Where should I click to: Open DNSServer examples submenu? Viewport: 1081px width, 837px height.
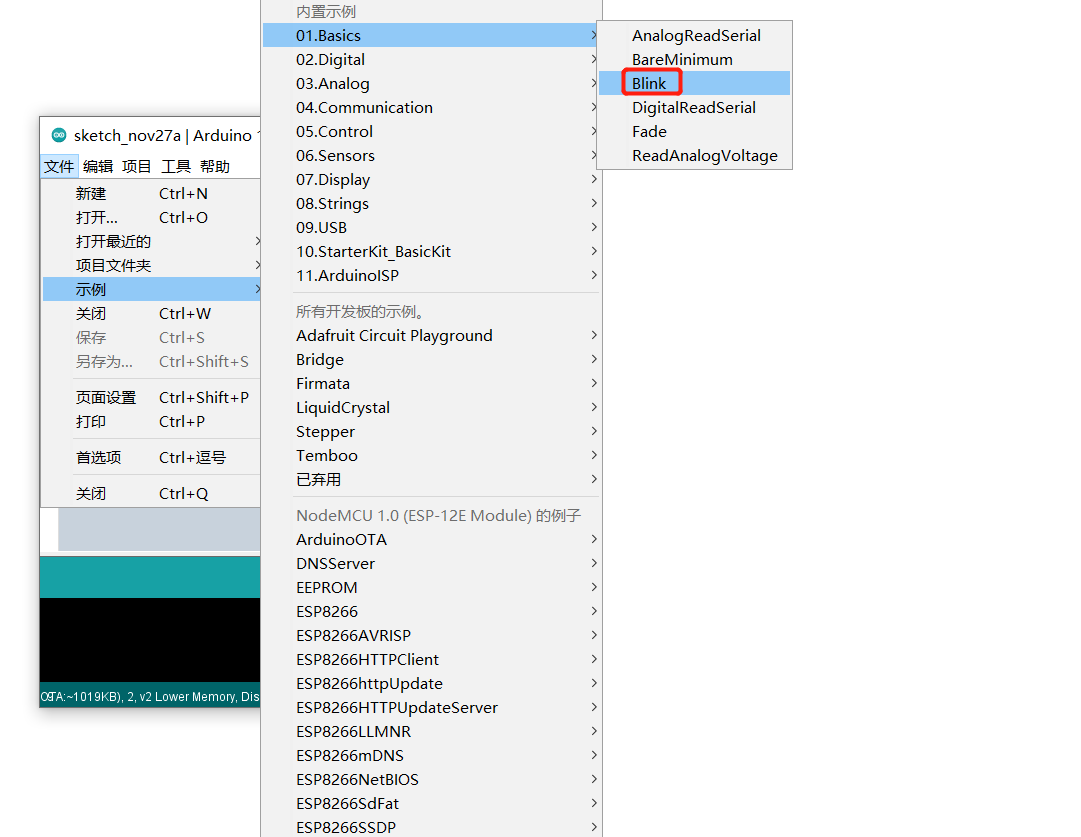click(430, 564)
